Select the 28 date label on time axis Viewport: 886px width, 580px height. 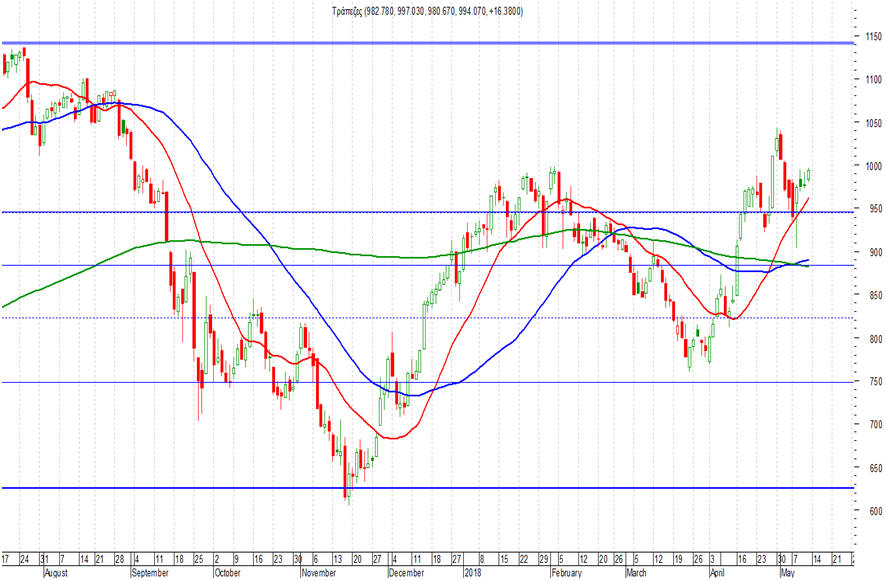pos(119,559)
